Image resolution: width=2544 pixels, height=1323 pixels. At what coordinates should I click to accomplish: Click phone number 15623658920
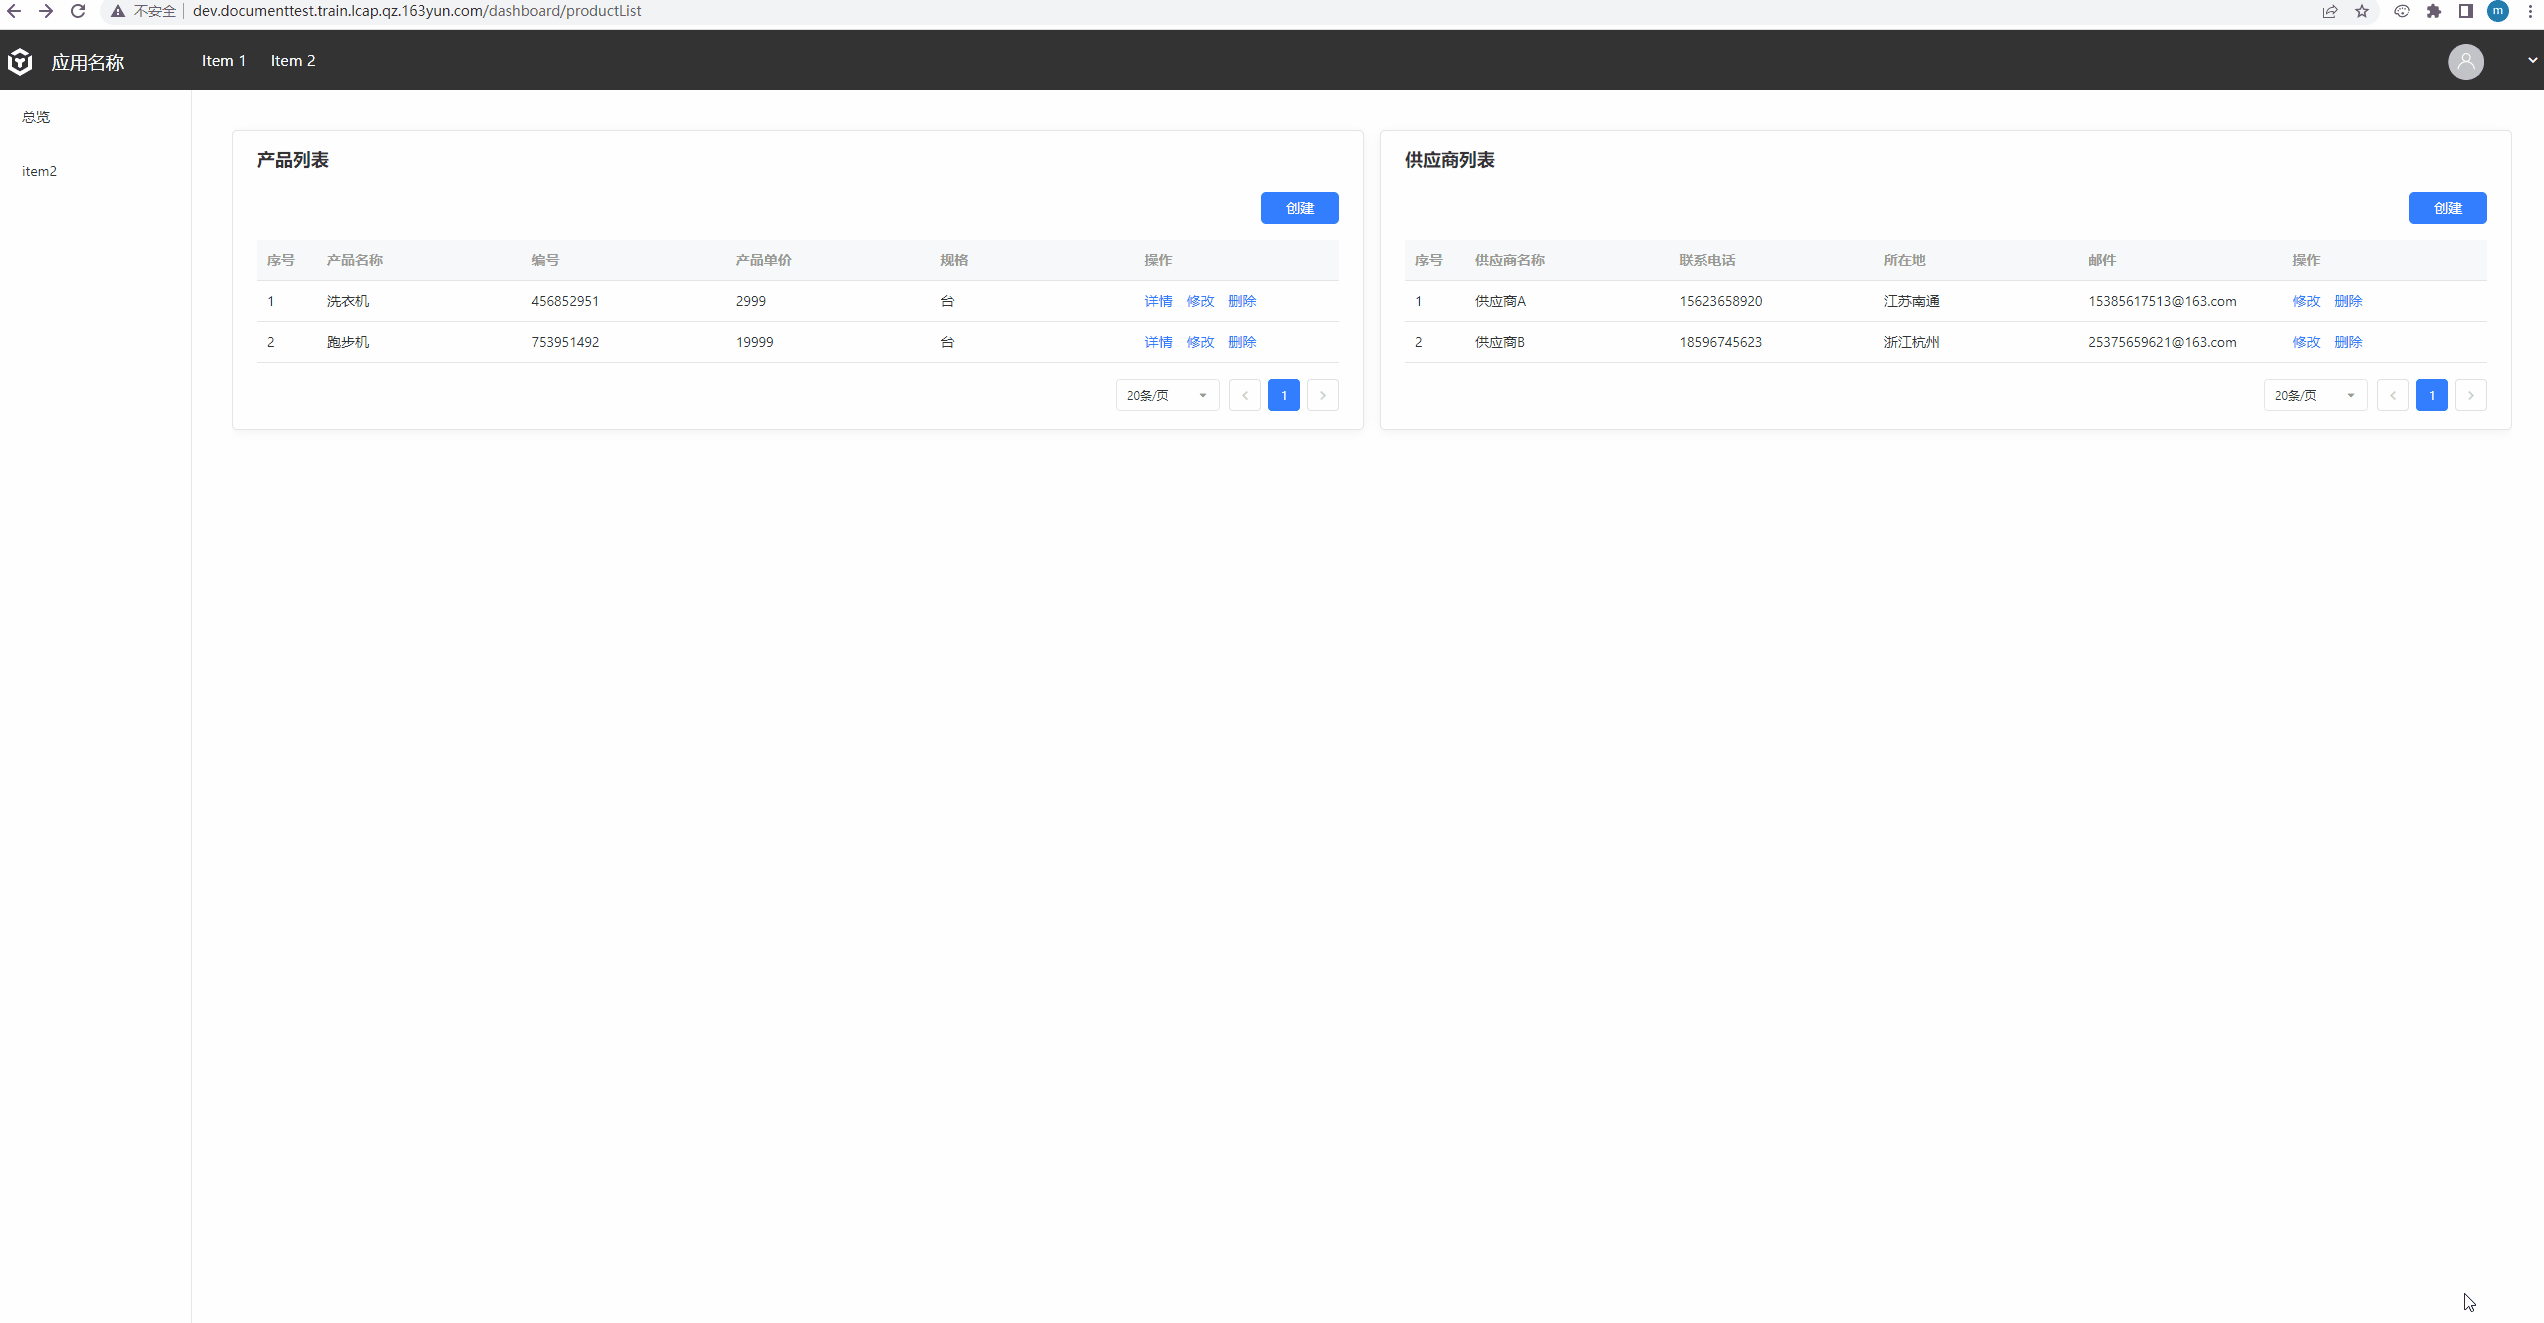[1720, 301]
